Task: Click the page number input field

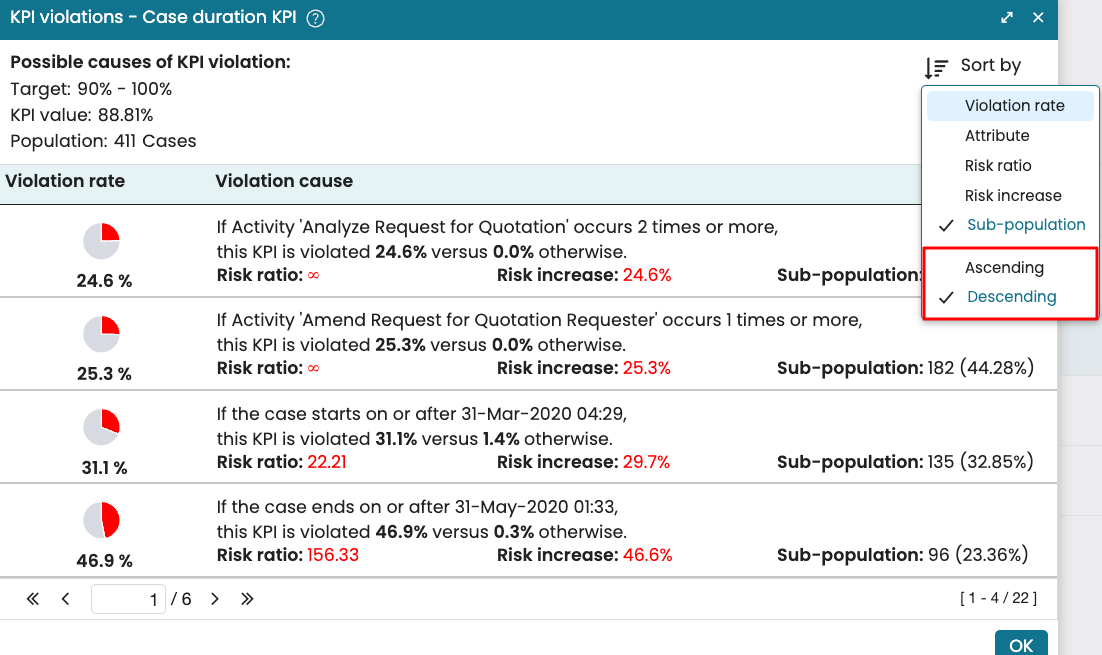Action: click(x=128, y=600)
